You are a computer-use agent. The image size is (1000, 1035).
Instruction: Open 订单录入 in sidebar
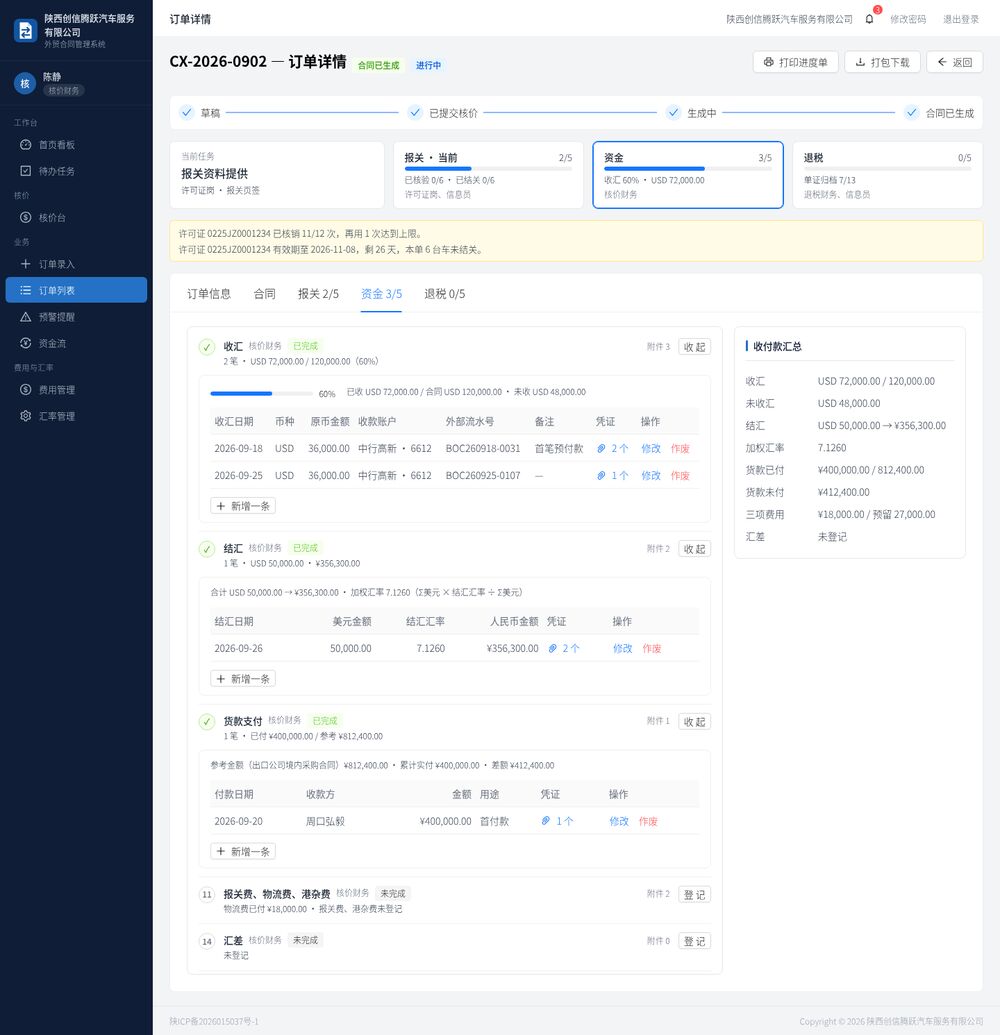(x=76, y=264)
